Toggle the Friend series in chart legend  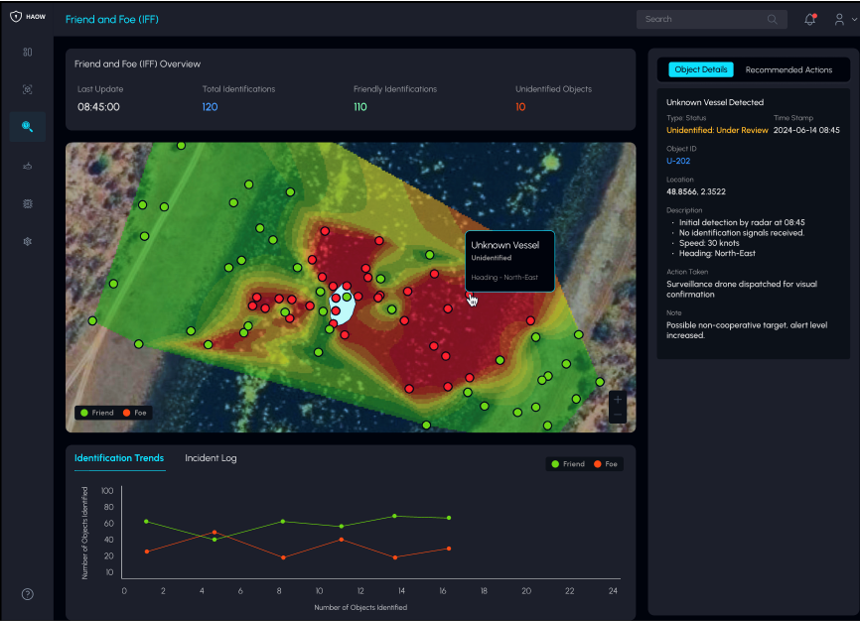(568, 464)
